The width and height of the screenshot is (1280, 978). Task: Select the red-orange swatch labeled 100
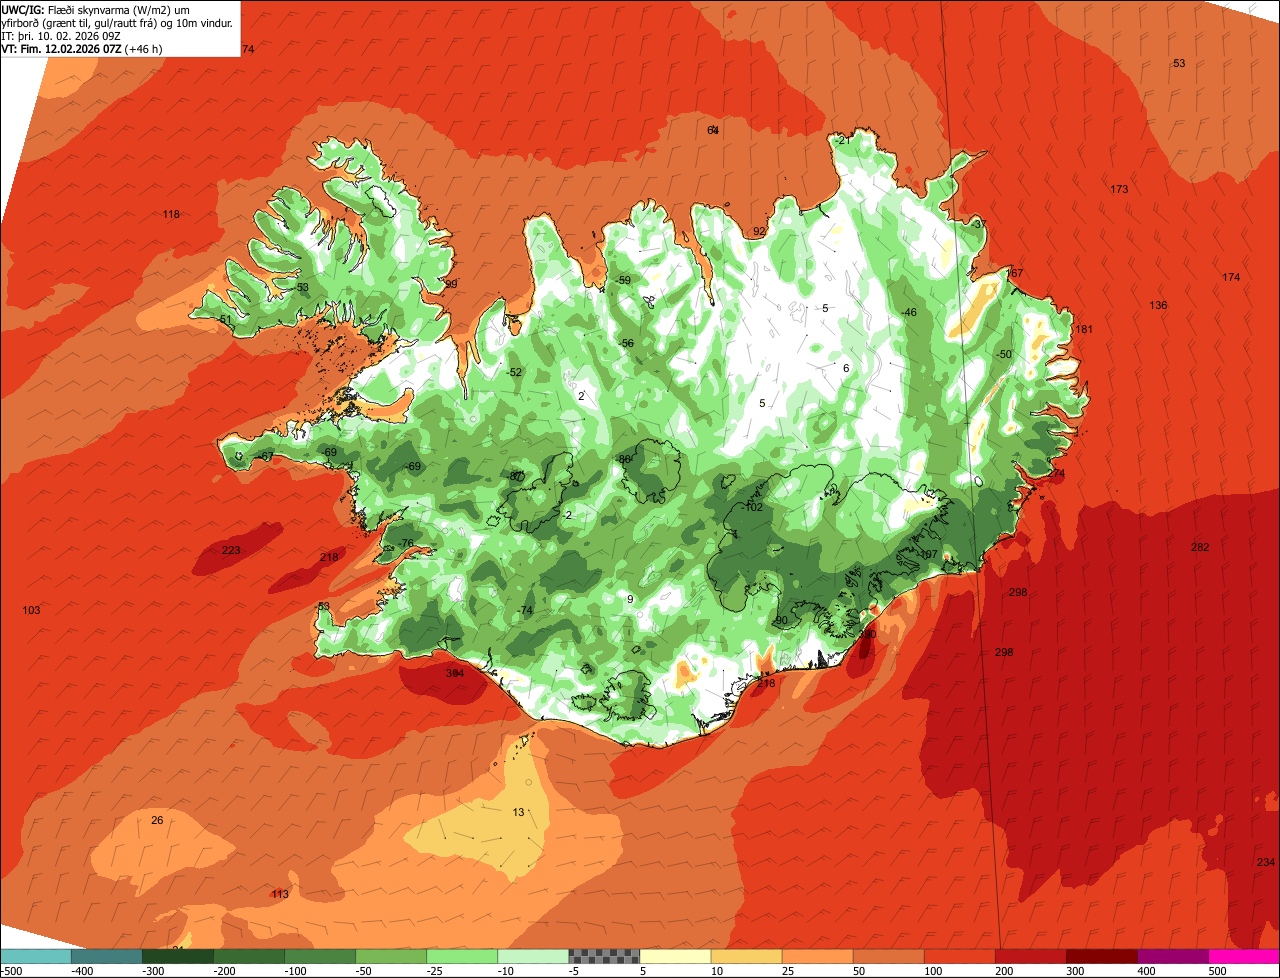coord(958,956)
